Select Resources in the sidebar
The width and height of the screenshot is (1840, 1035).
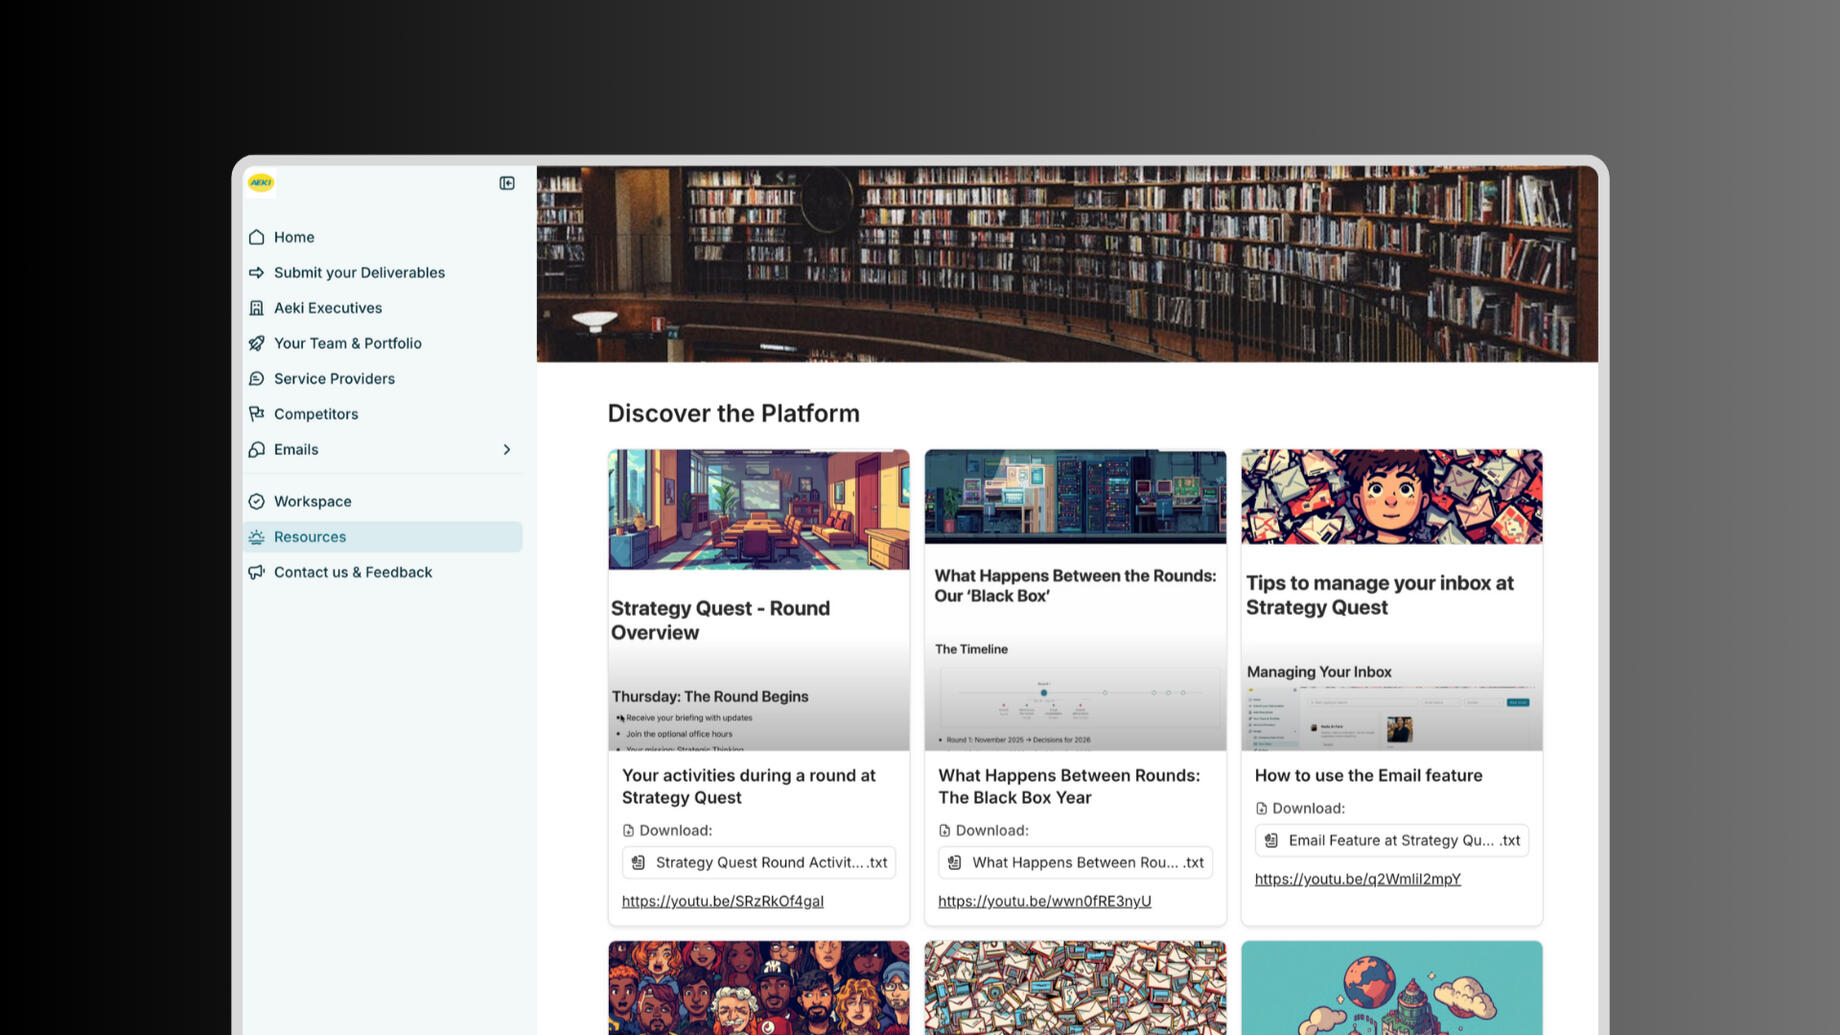310,537
